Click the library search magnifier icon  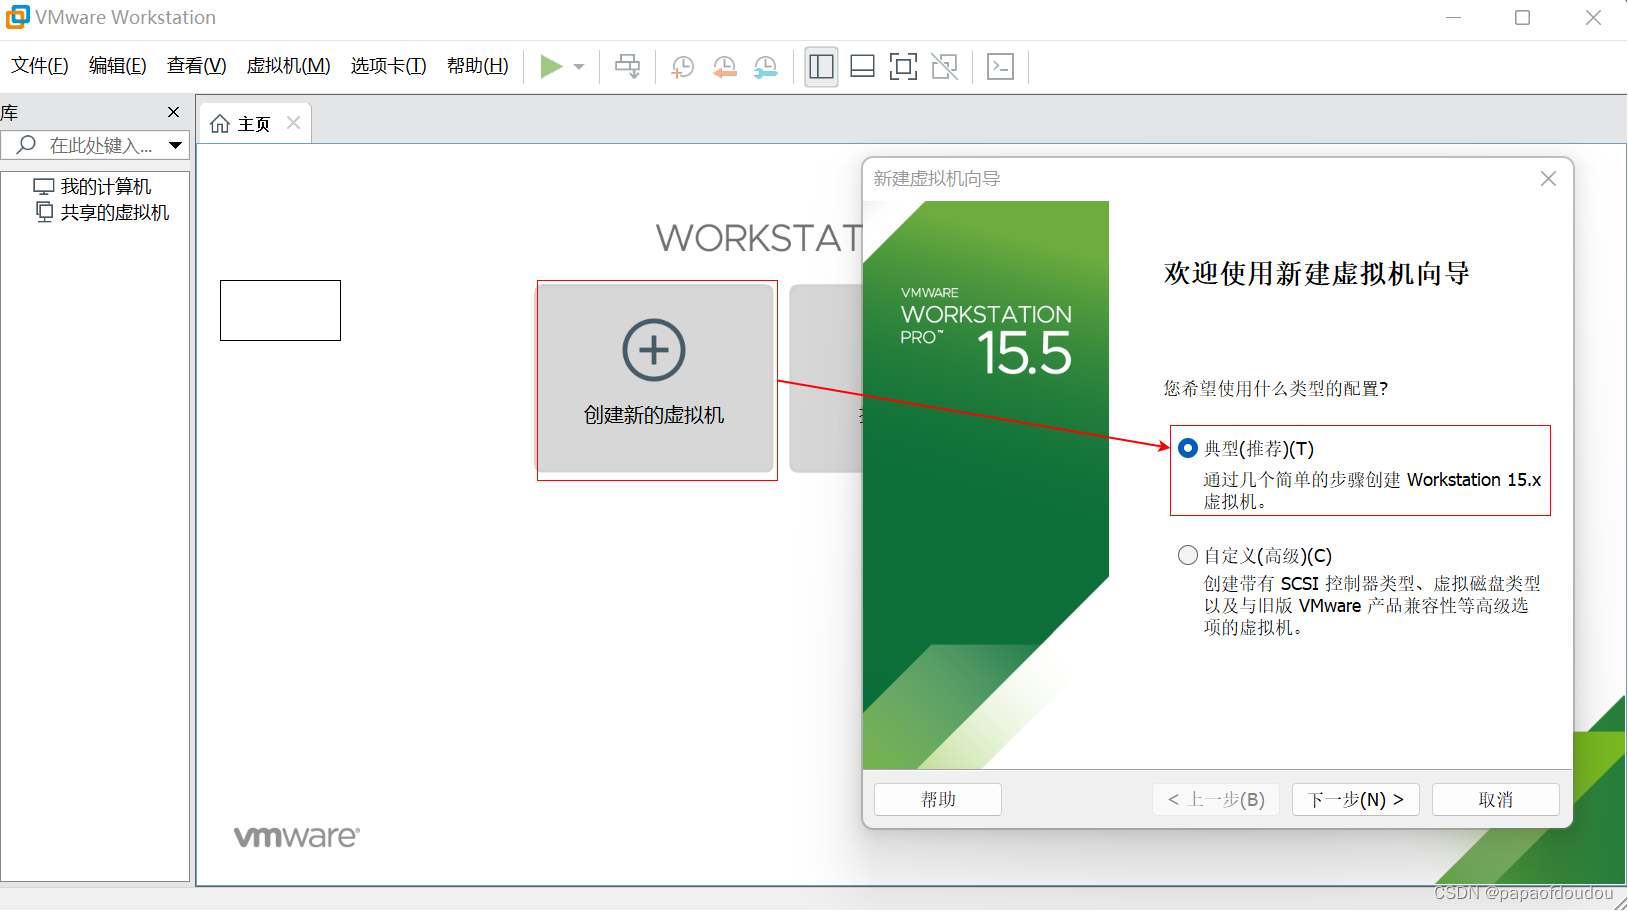[x=27, y=145]
